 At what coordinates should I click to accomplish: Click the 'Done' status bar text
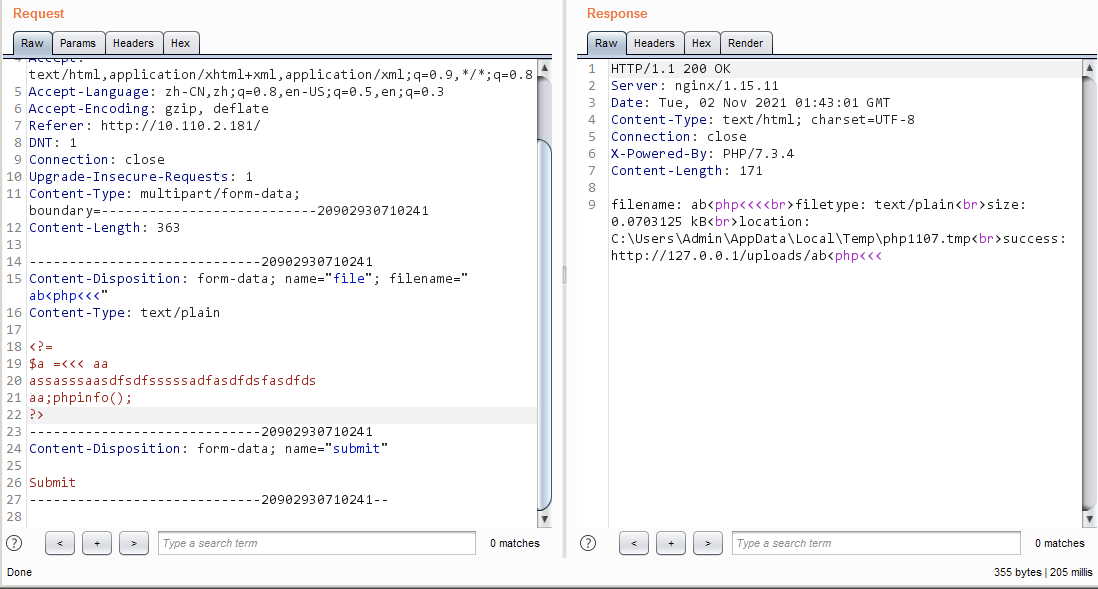20,572
